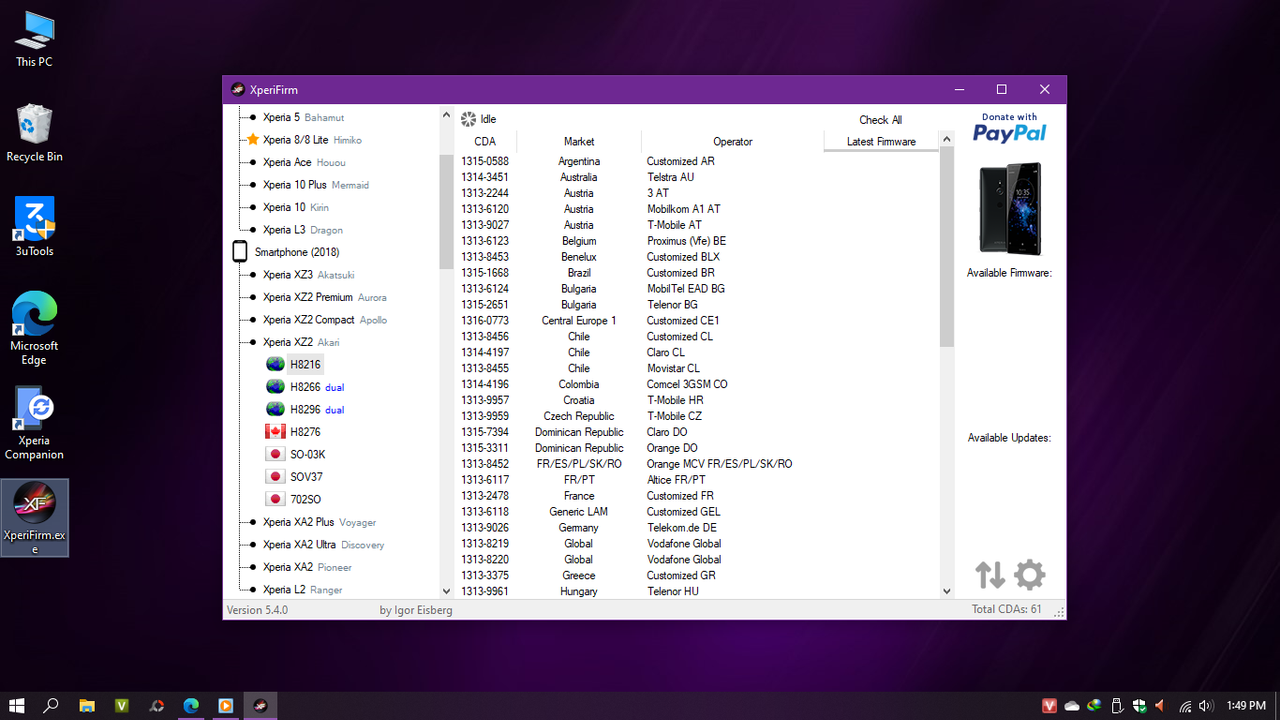Sort list by CDA column header
1280x720 pixels.
[485, 141]
